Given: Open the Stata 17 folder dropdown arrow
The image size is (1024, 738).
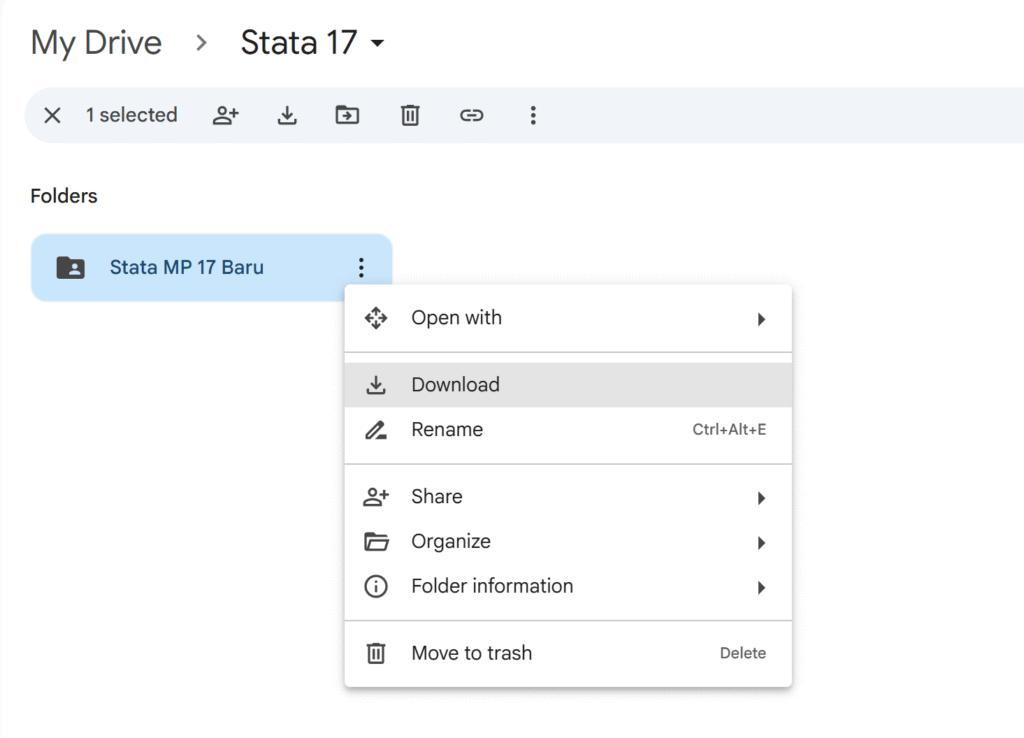Looking at the screenshot, I should pyautogui.click(x=377, y=44).
